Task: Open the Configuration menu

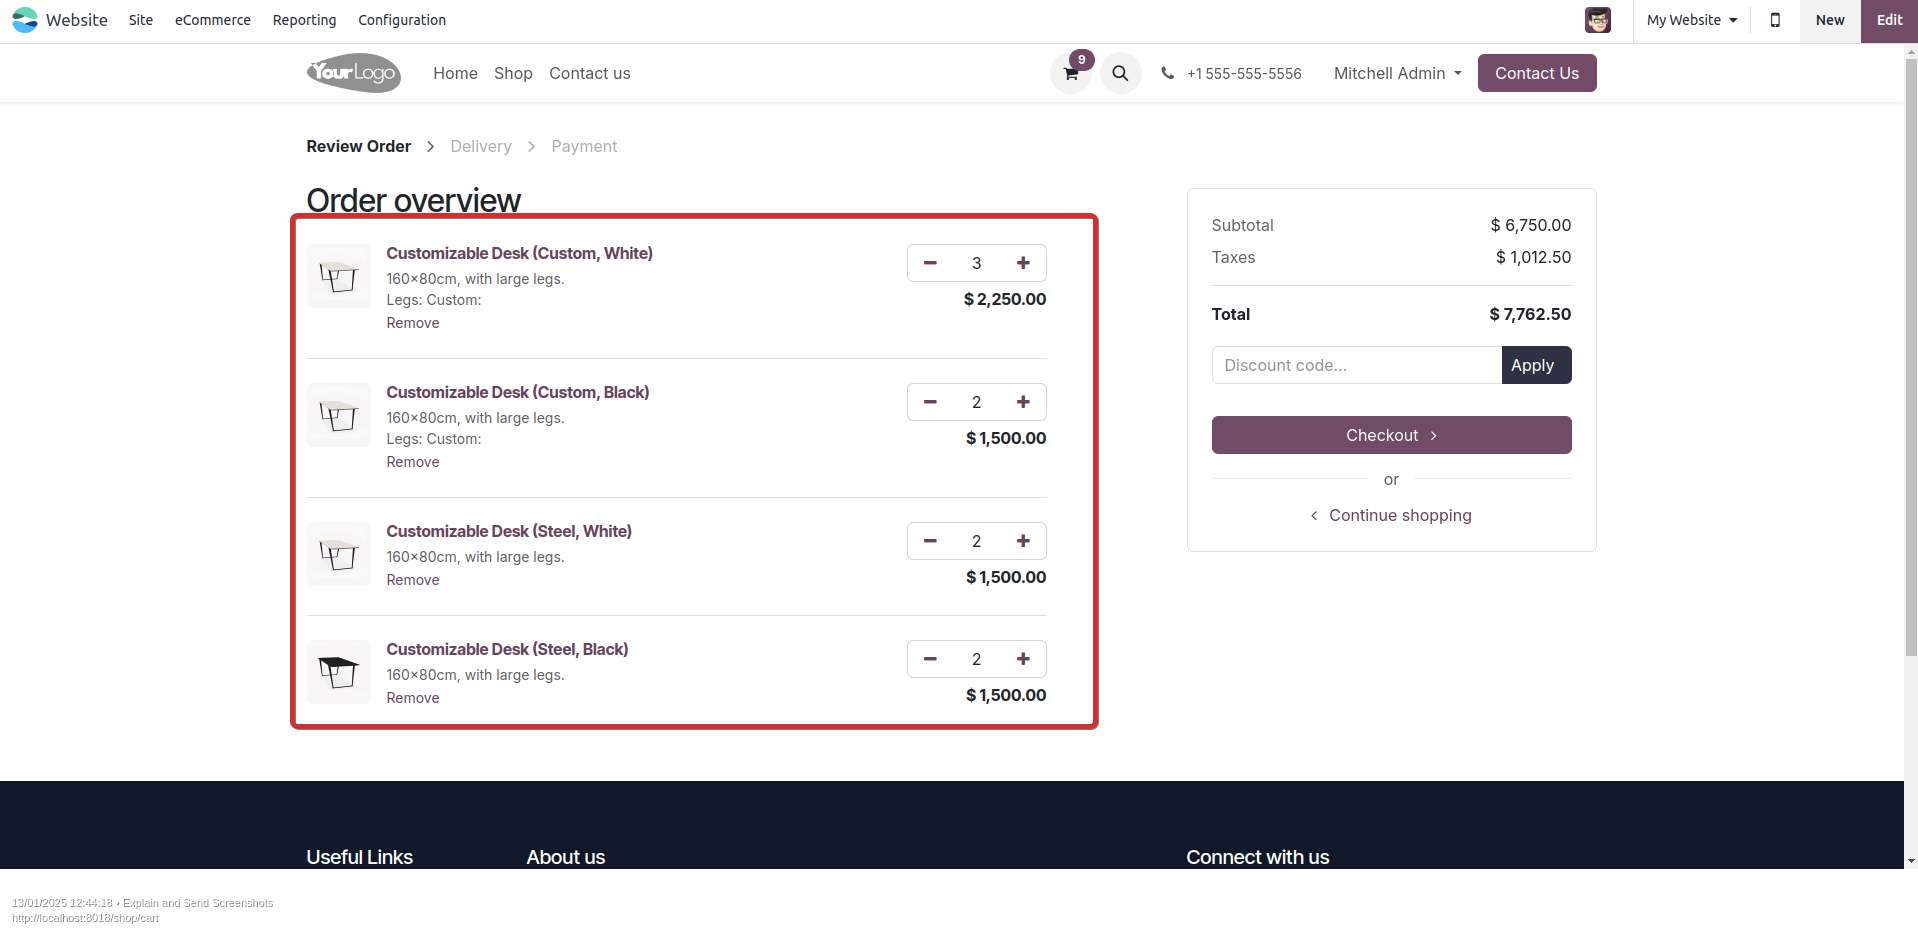Action: click(x=402, y=20)
